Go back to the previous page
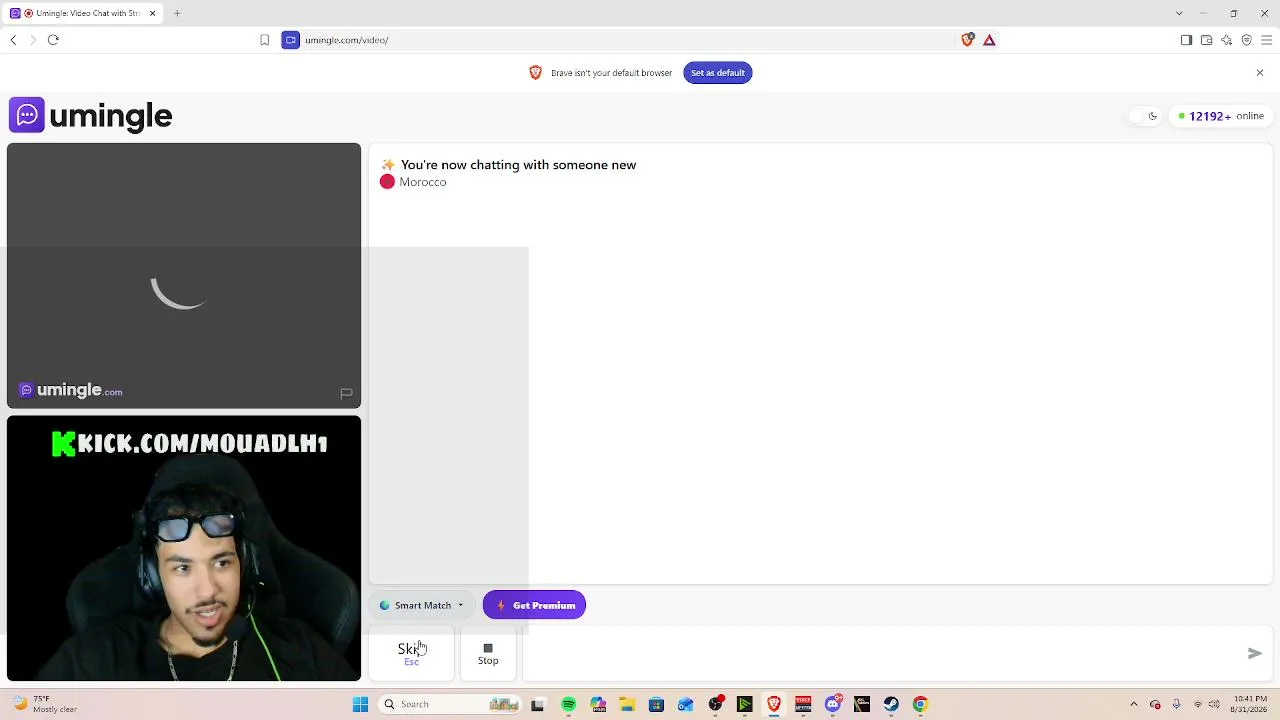This screenshot has height=720, width=1280. pos(13,40)
